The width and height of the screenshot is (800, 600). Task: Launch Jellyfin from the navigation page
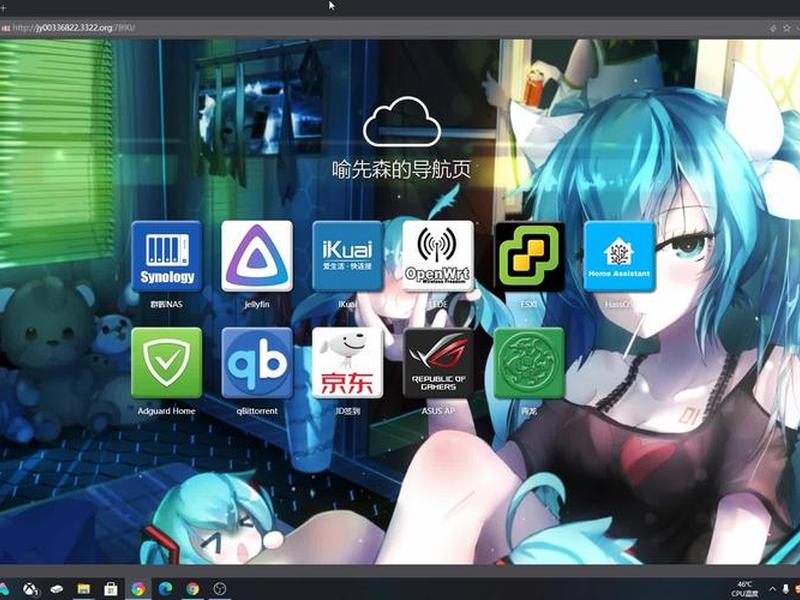point(257,256)
